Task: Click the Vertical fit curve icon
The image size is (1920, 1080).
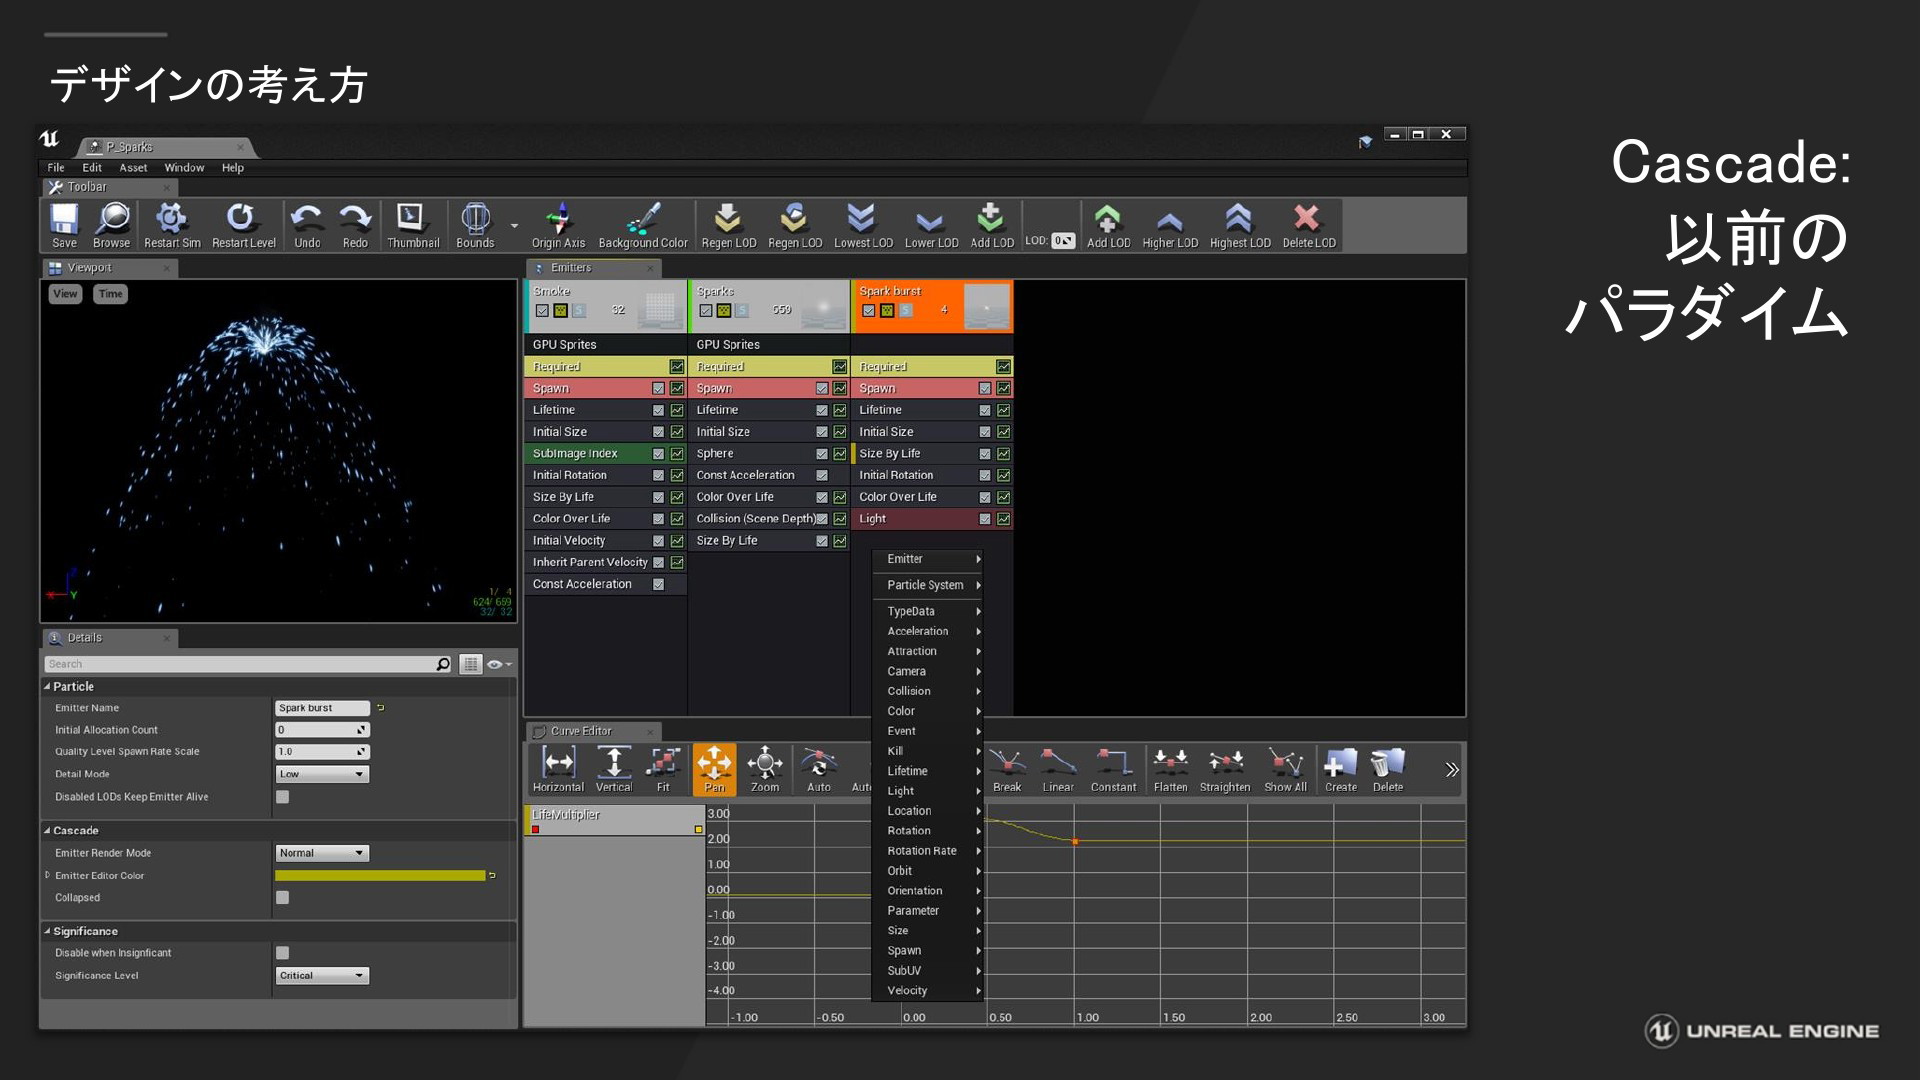Action: coord(614,769)
